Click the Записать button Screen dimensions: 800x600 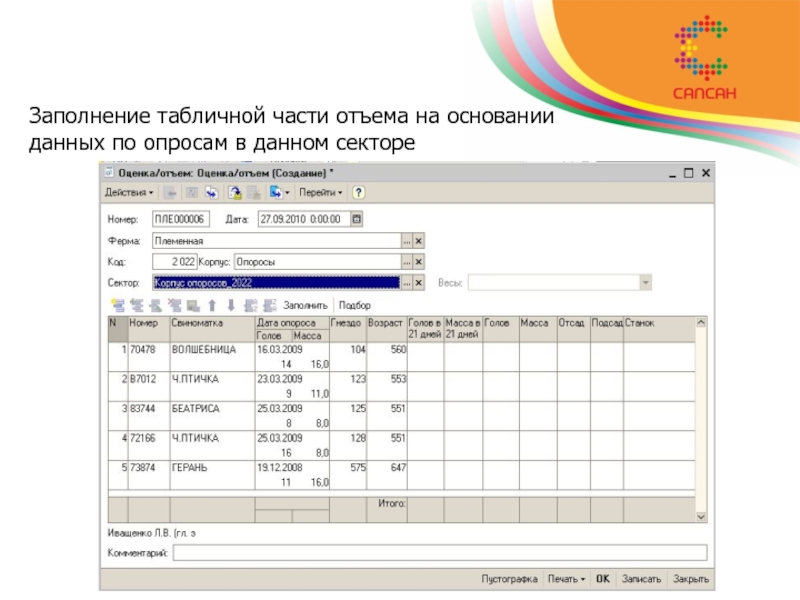pyautogui.click(x=641, y=579)
